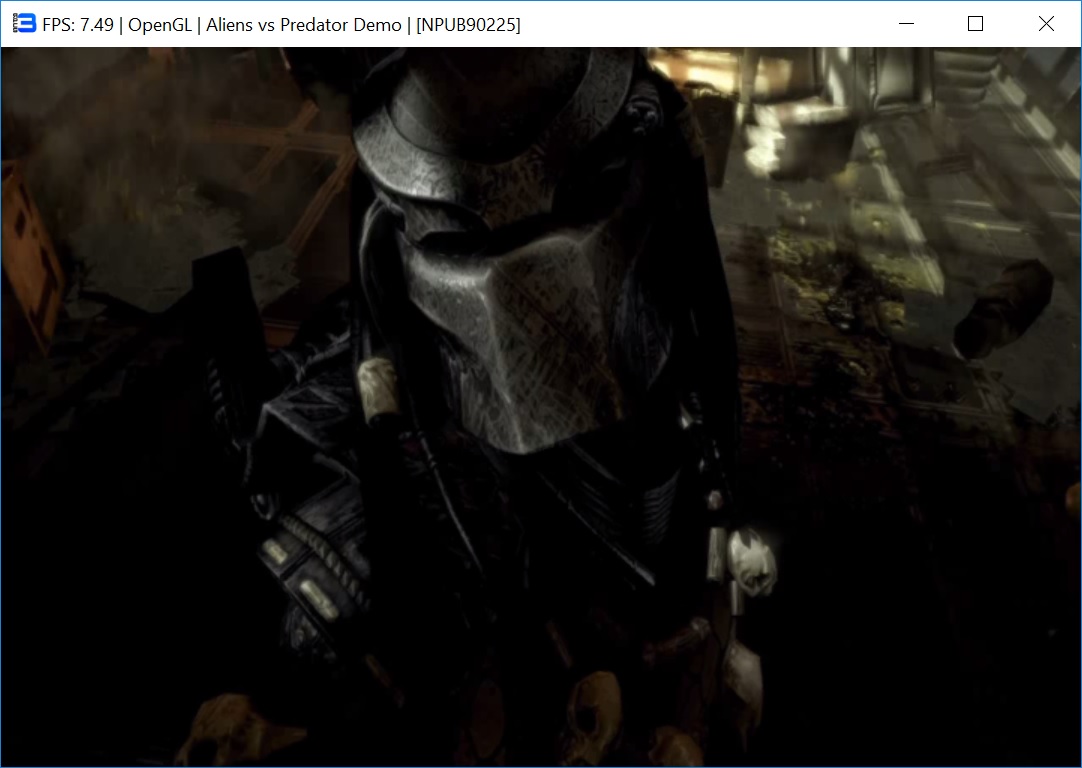Click the hanging skull at bottom right
The width and height of the screenshot is (1082, 768).
(740, 680)
